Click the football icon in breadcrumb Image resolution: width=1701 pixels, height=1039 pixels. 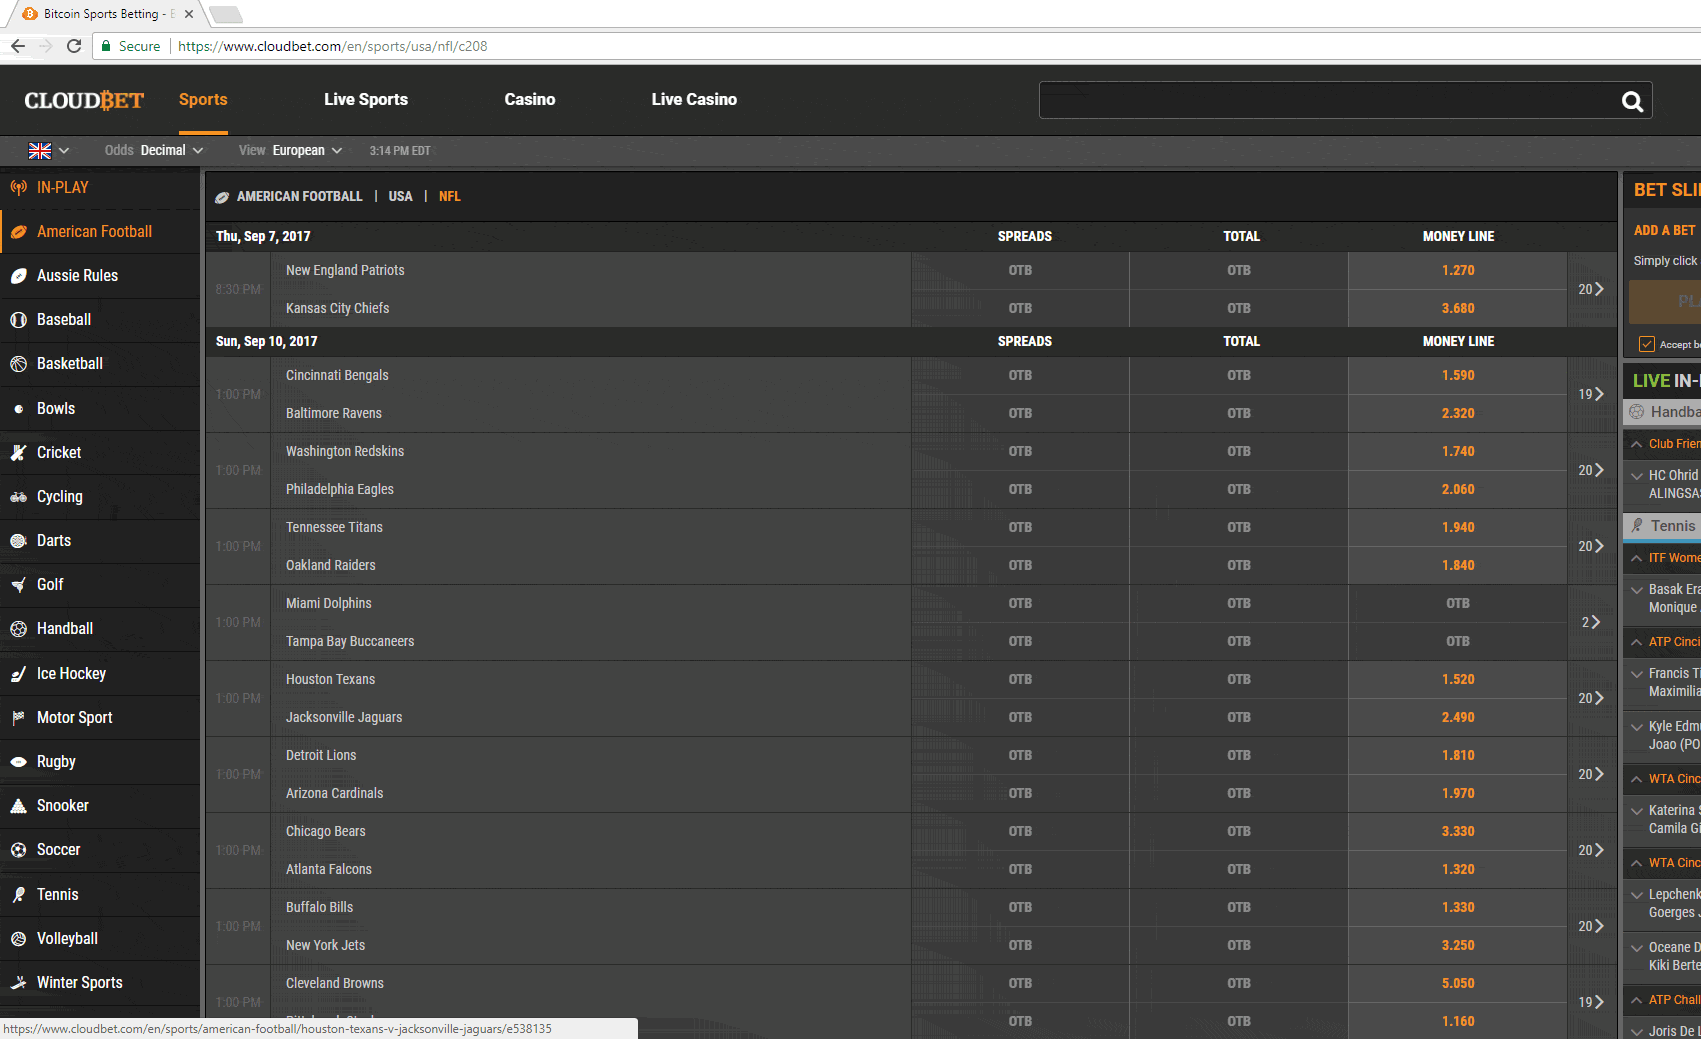click(222, 197)
